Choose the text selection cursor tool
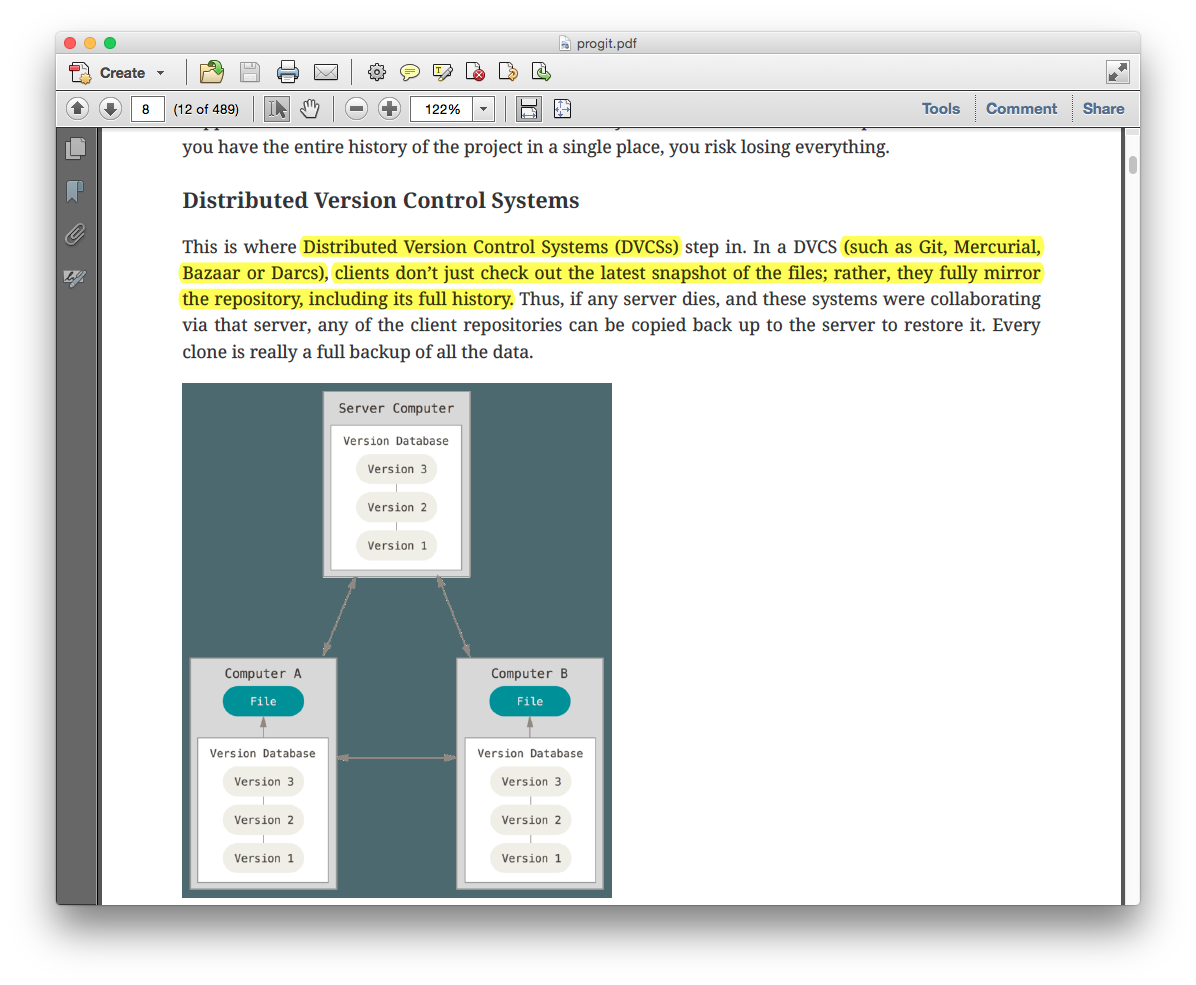1196x985 pixels. click(276, 109)
